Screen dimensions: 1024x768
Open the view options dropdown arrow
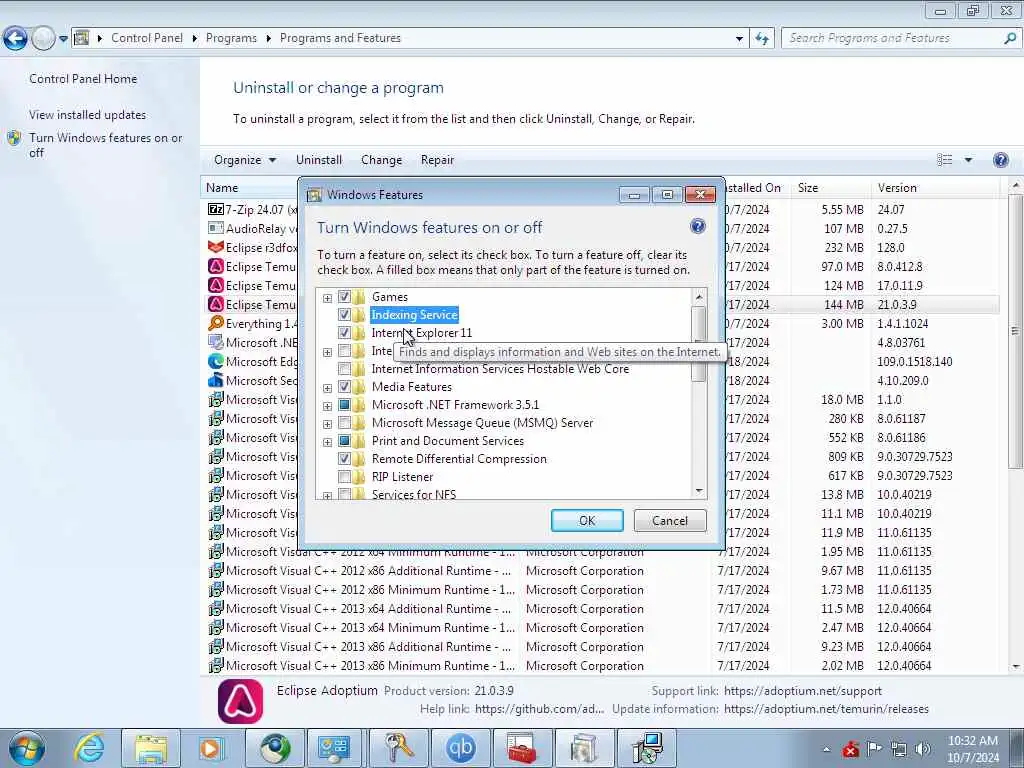click(x=968, y=160)
